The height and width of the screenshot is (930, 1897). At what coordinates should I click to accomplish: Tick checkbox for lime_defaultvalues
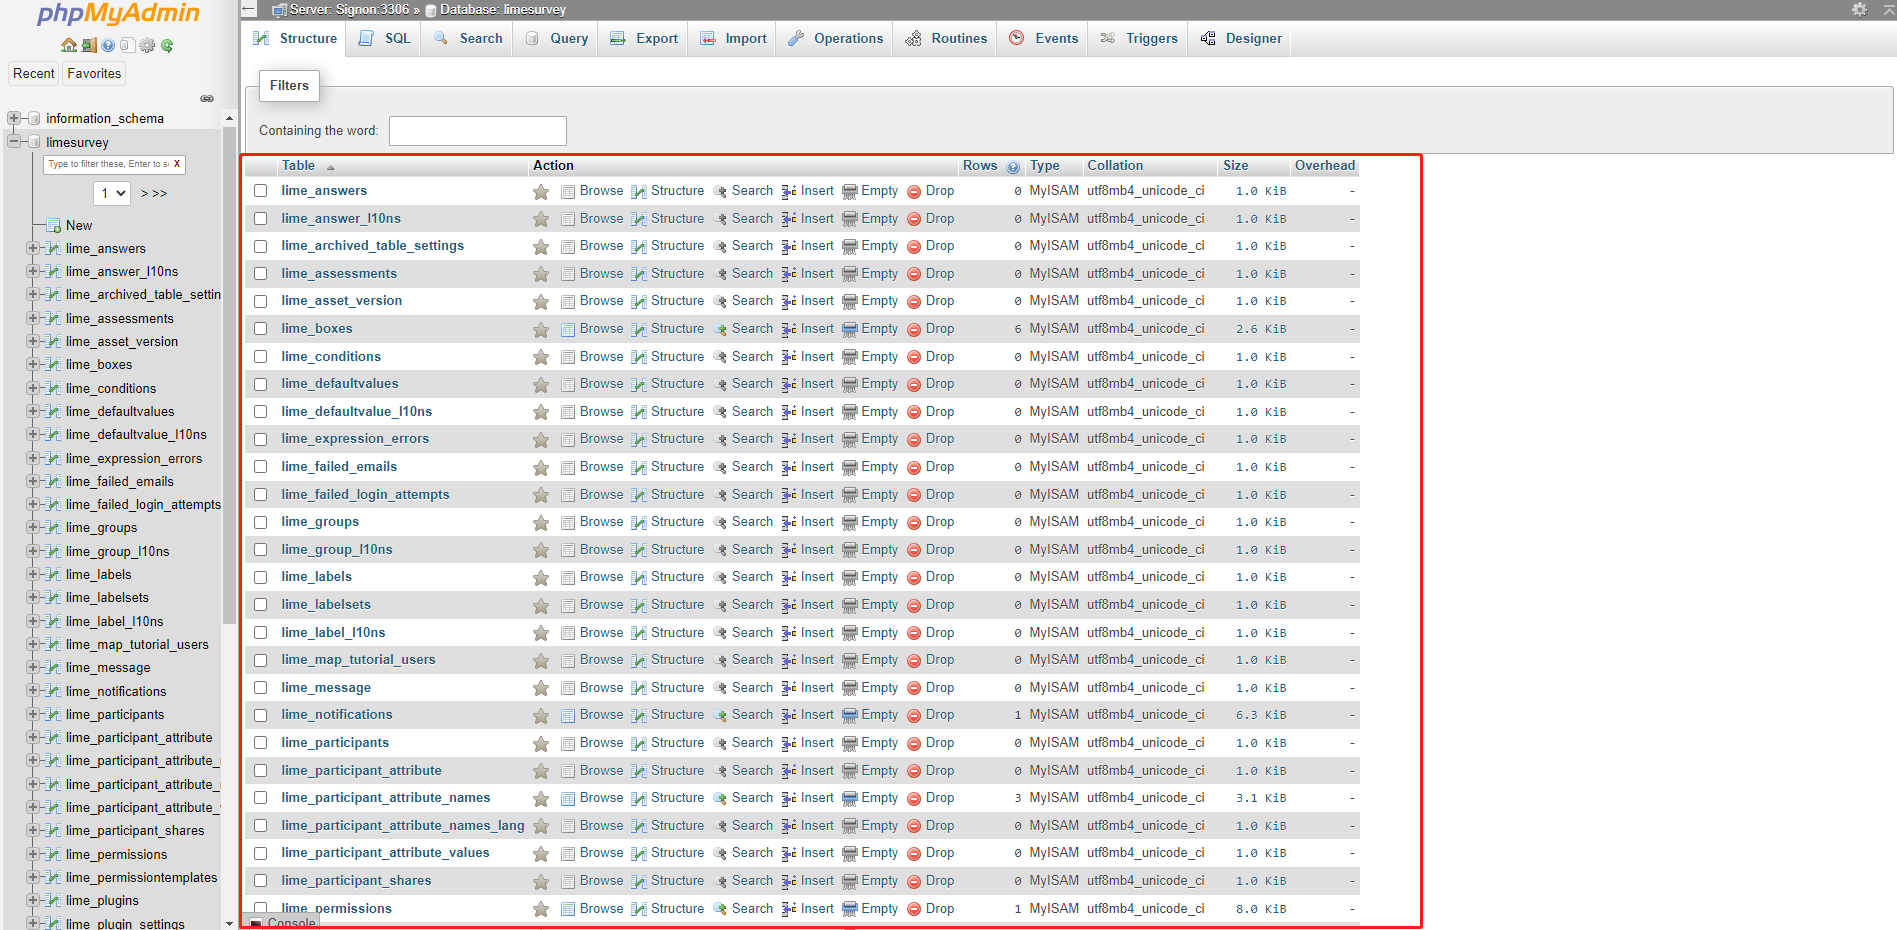[261, 384]
